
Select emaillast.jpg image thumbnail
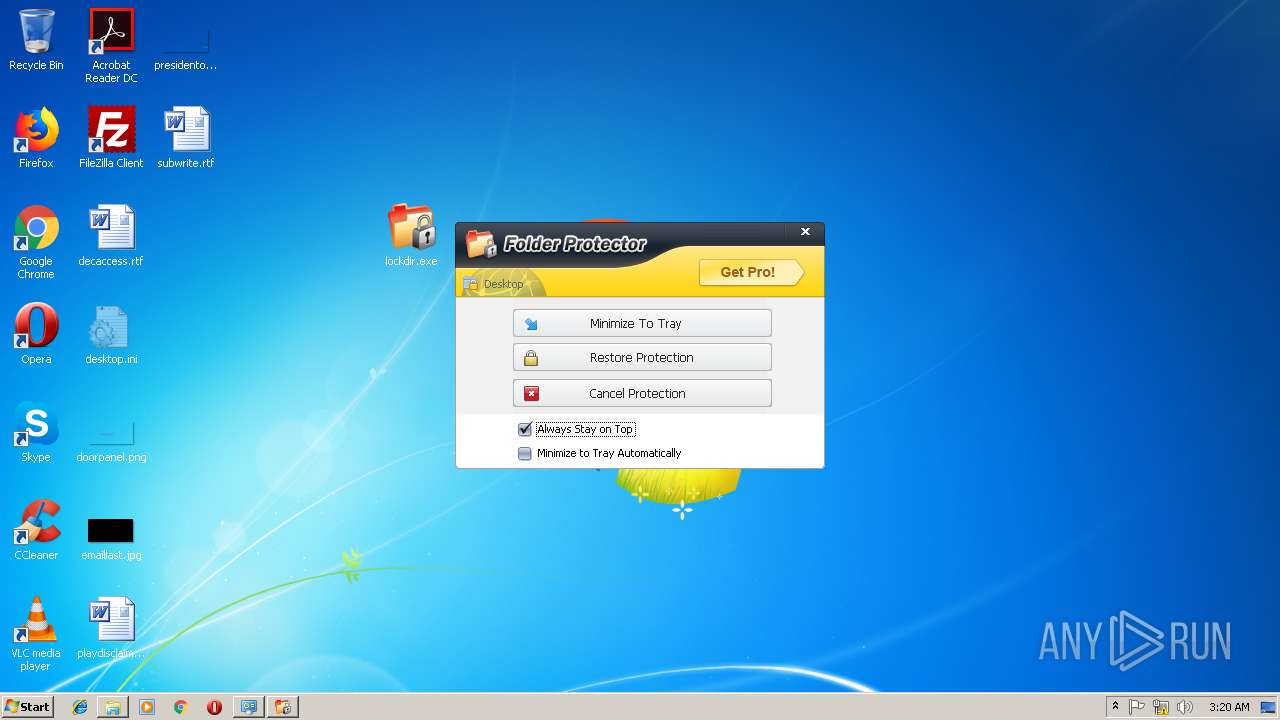tap(111, 530)
